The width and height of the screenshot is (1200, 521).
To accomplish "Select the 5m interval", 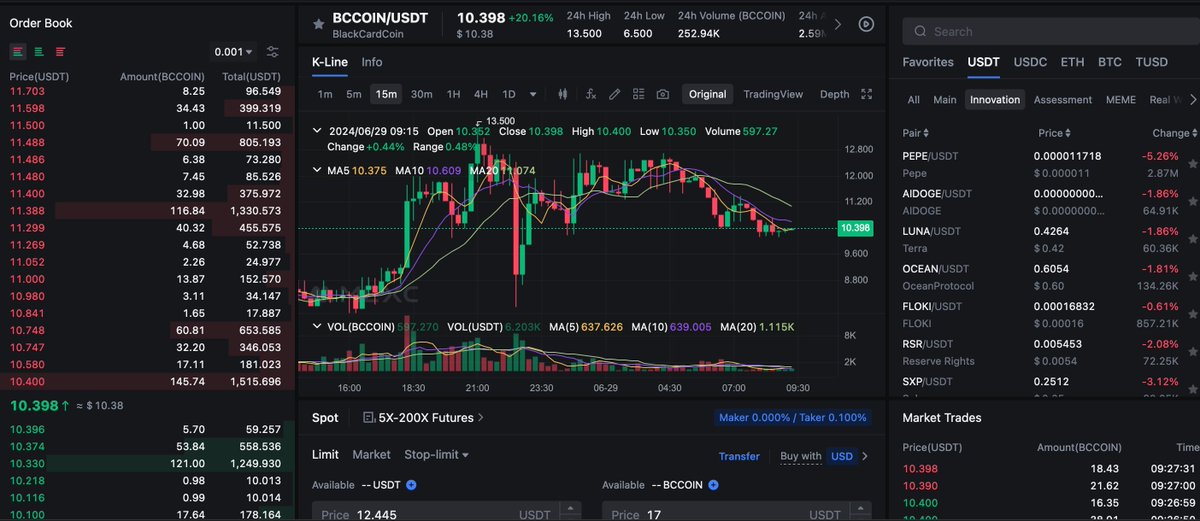I will pos(354,94).
